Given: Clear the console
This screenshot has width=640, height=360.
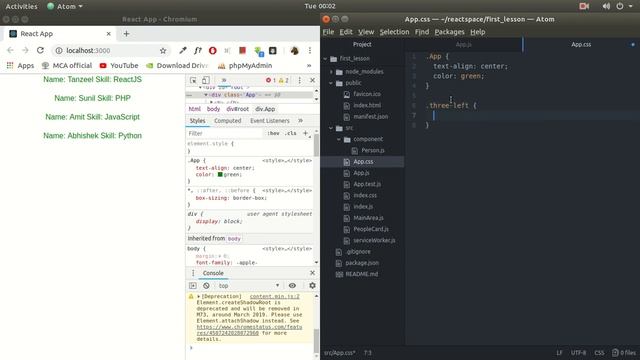Looking at the screenshot, I should tap(207, 286).
